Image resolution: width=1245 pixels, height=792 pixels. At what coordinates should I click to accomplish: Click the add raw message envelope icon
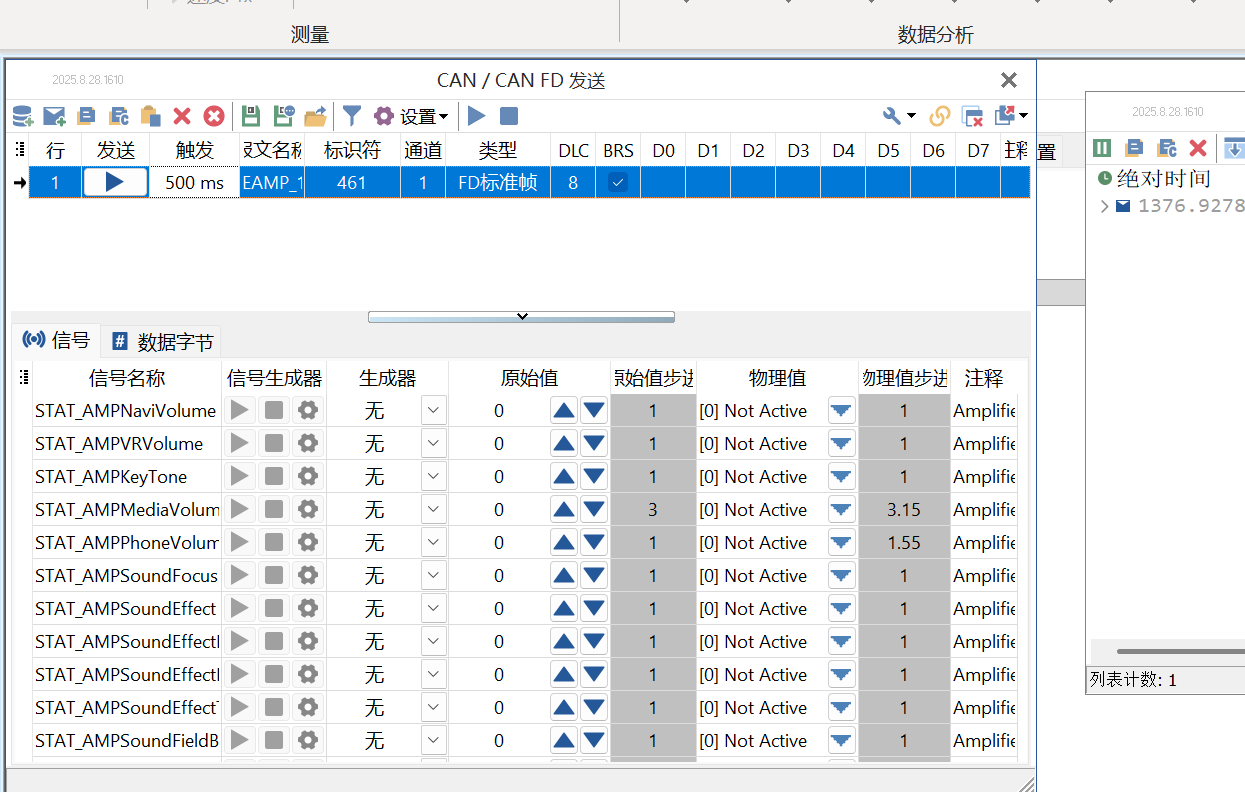tap(54, 116)
